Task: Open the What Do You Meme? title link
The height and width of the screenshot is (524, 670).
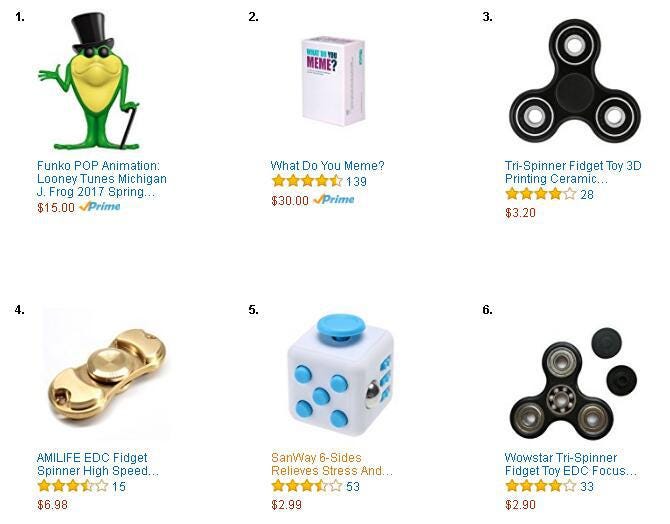Action: 328,166
